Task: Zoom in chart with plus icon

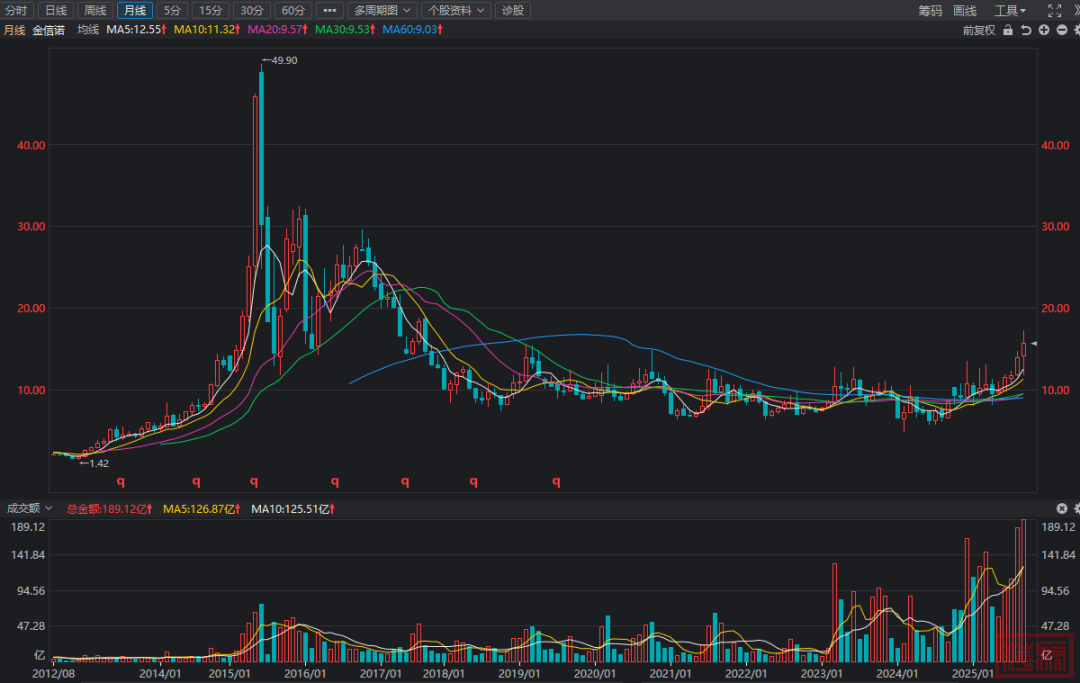Action: [x=1044, y=30]
